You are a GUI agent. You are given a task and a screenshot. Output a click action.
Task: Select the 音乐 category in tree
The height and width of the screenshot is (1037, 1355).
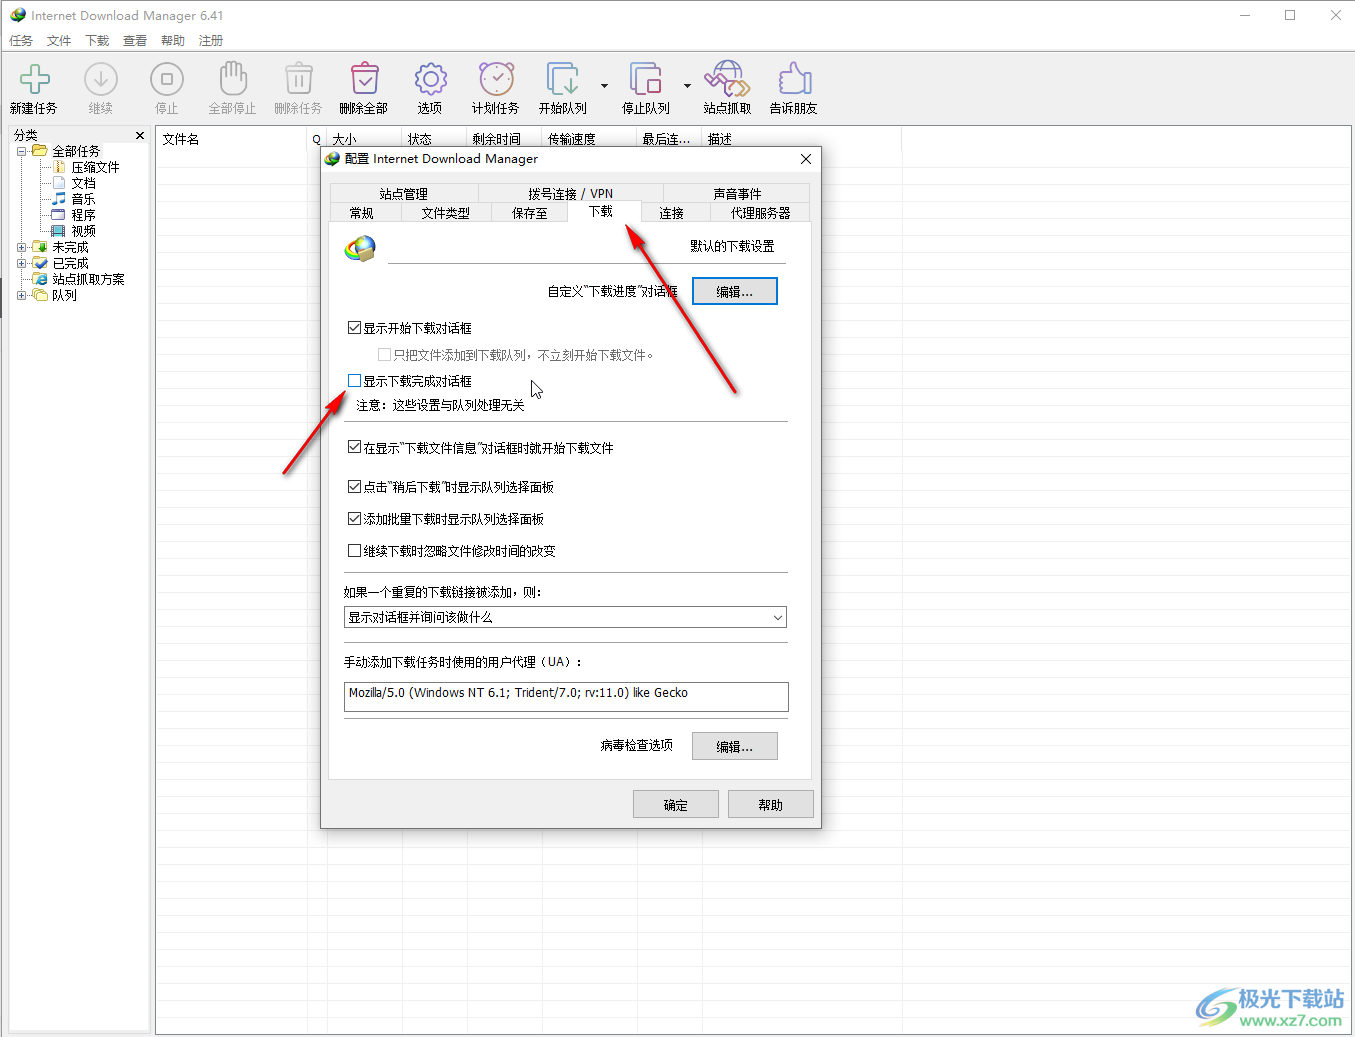83,199
